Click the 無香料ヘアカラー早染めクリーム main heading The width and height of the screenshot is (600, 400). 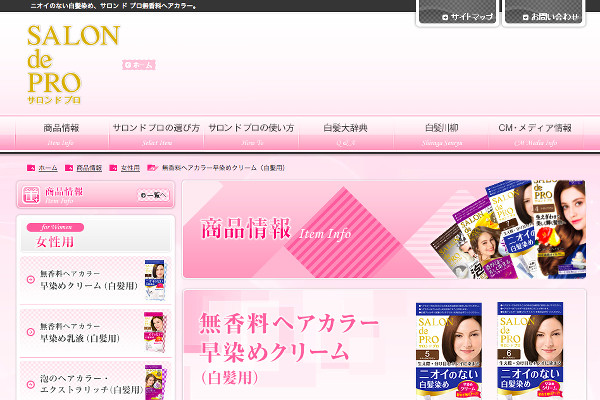coord(289,338)
